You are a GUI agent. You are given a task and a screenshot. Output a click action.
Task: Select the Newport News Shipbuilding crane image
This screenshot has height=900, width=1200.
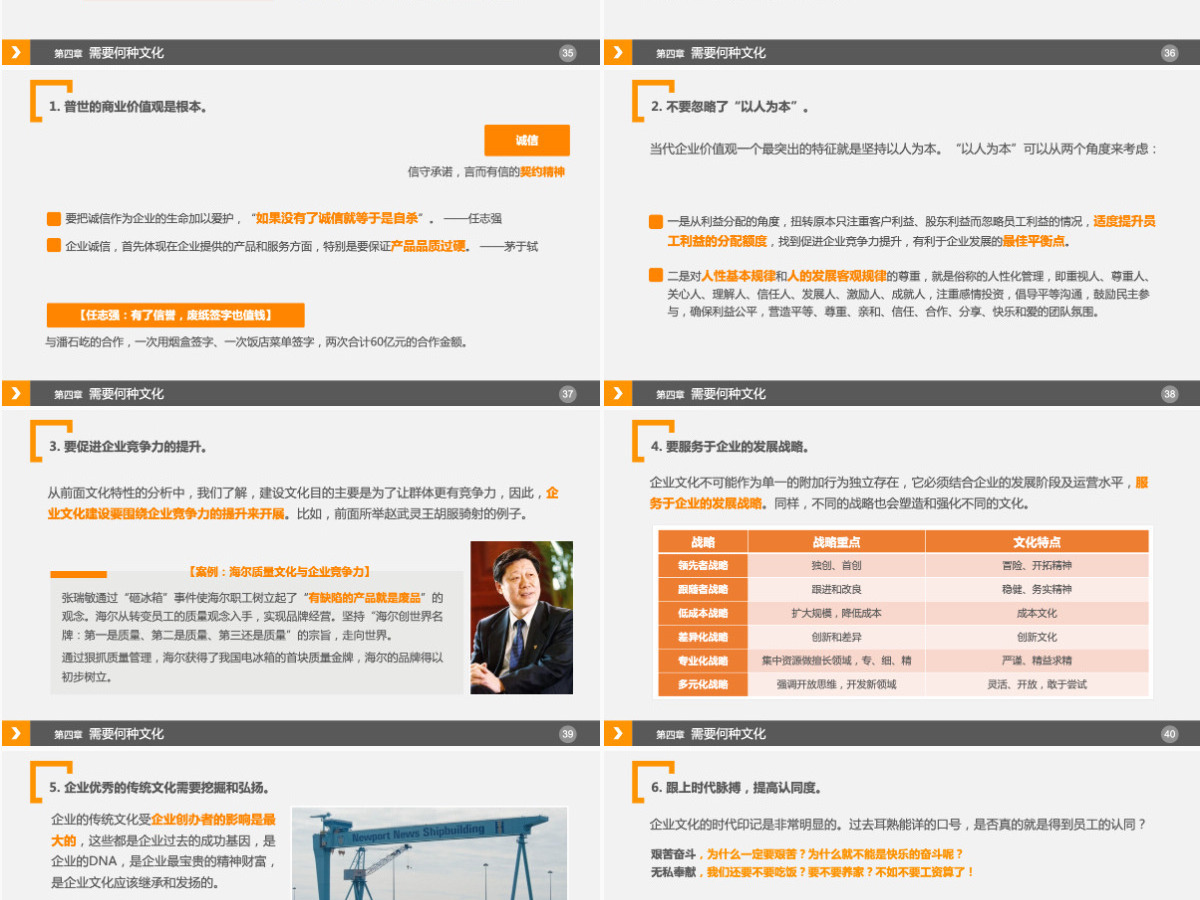click(x=430, y=853)
